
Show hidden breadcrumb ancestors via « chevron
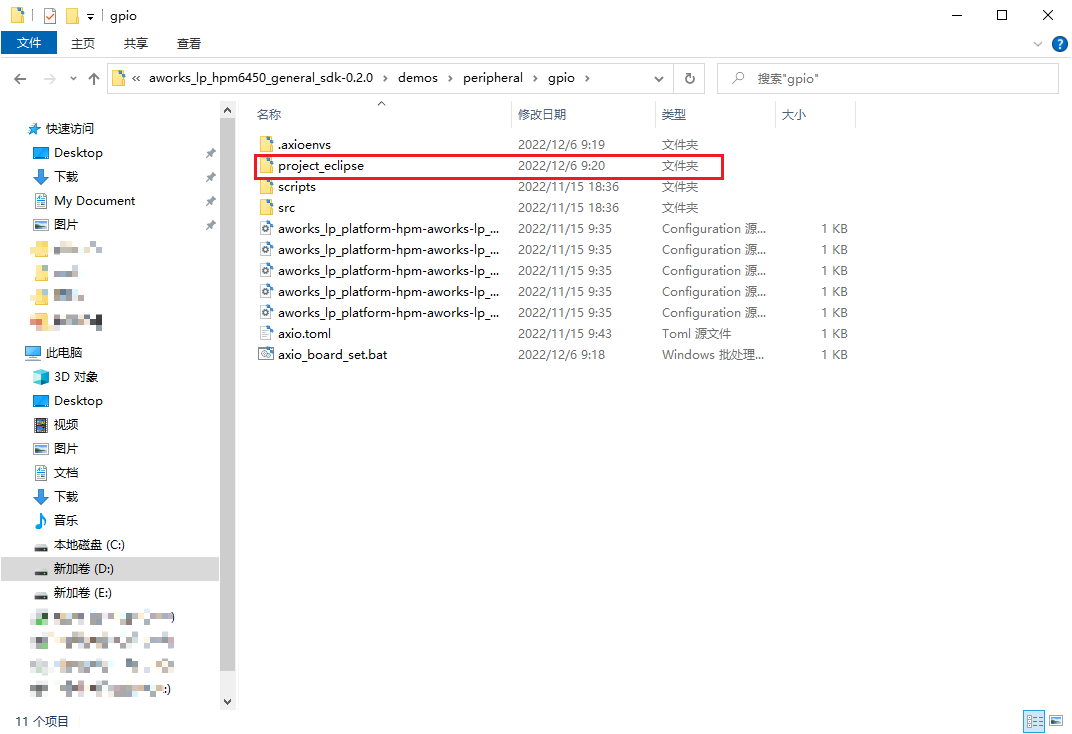click(x=136, y=79)
